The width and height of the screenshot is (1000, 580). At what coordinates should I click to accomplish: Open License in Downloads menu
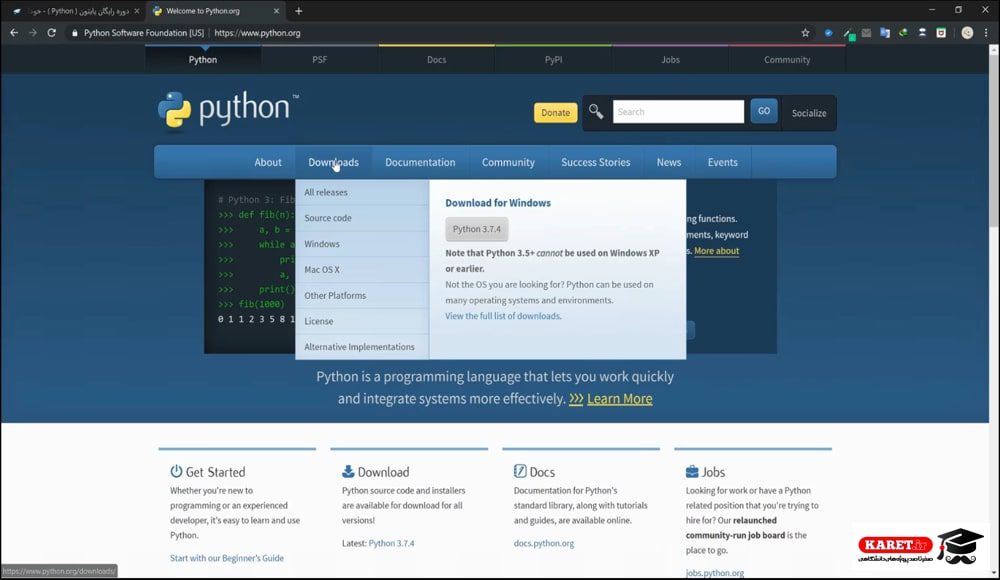click(x=362, y=321)
